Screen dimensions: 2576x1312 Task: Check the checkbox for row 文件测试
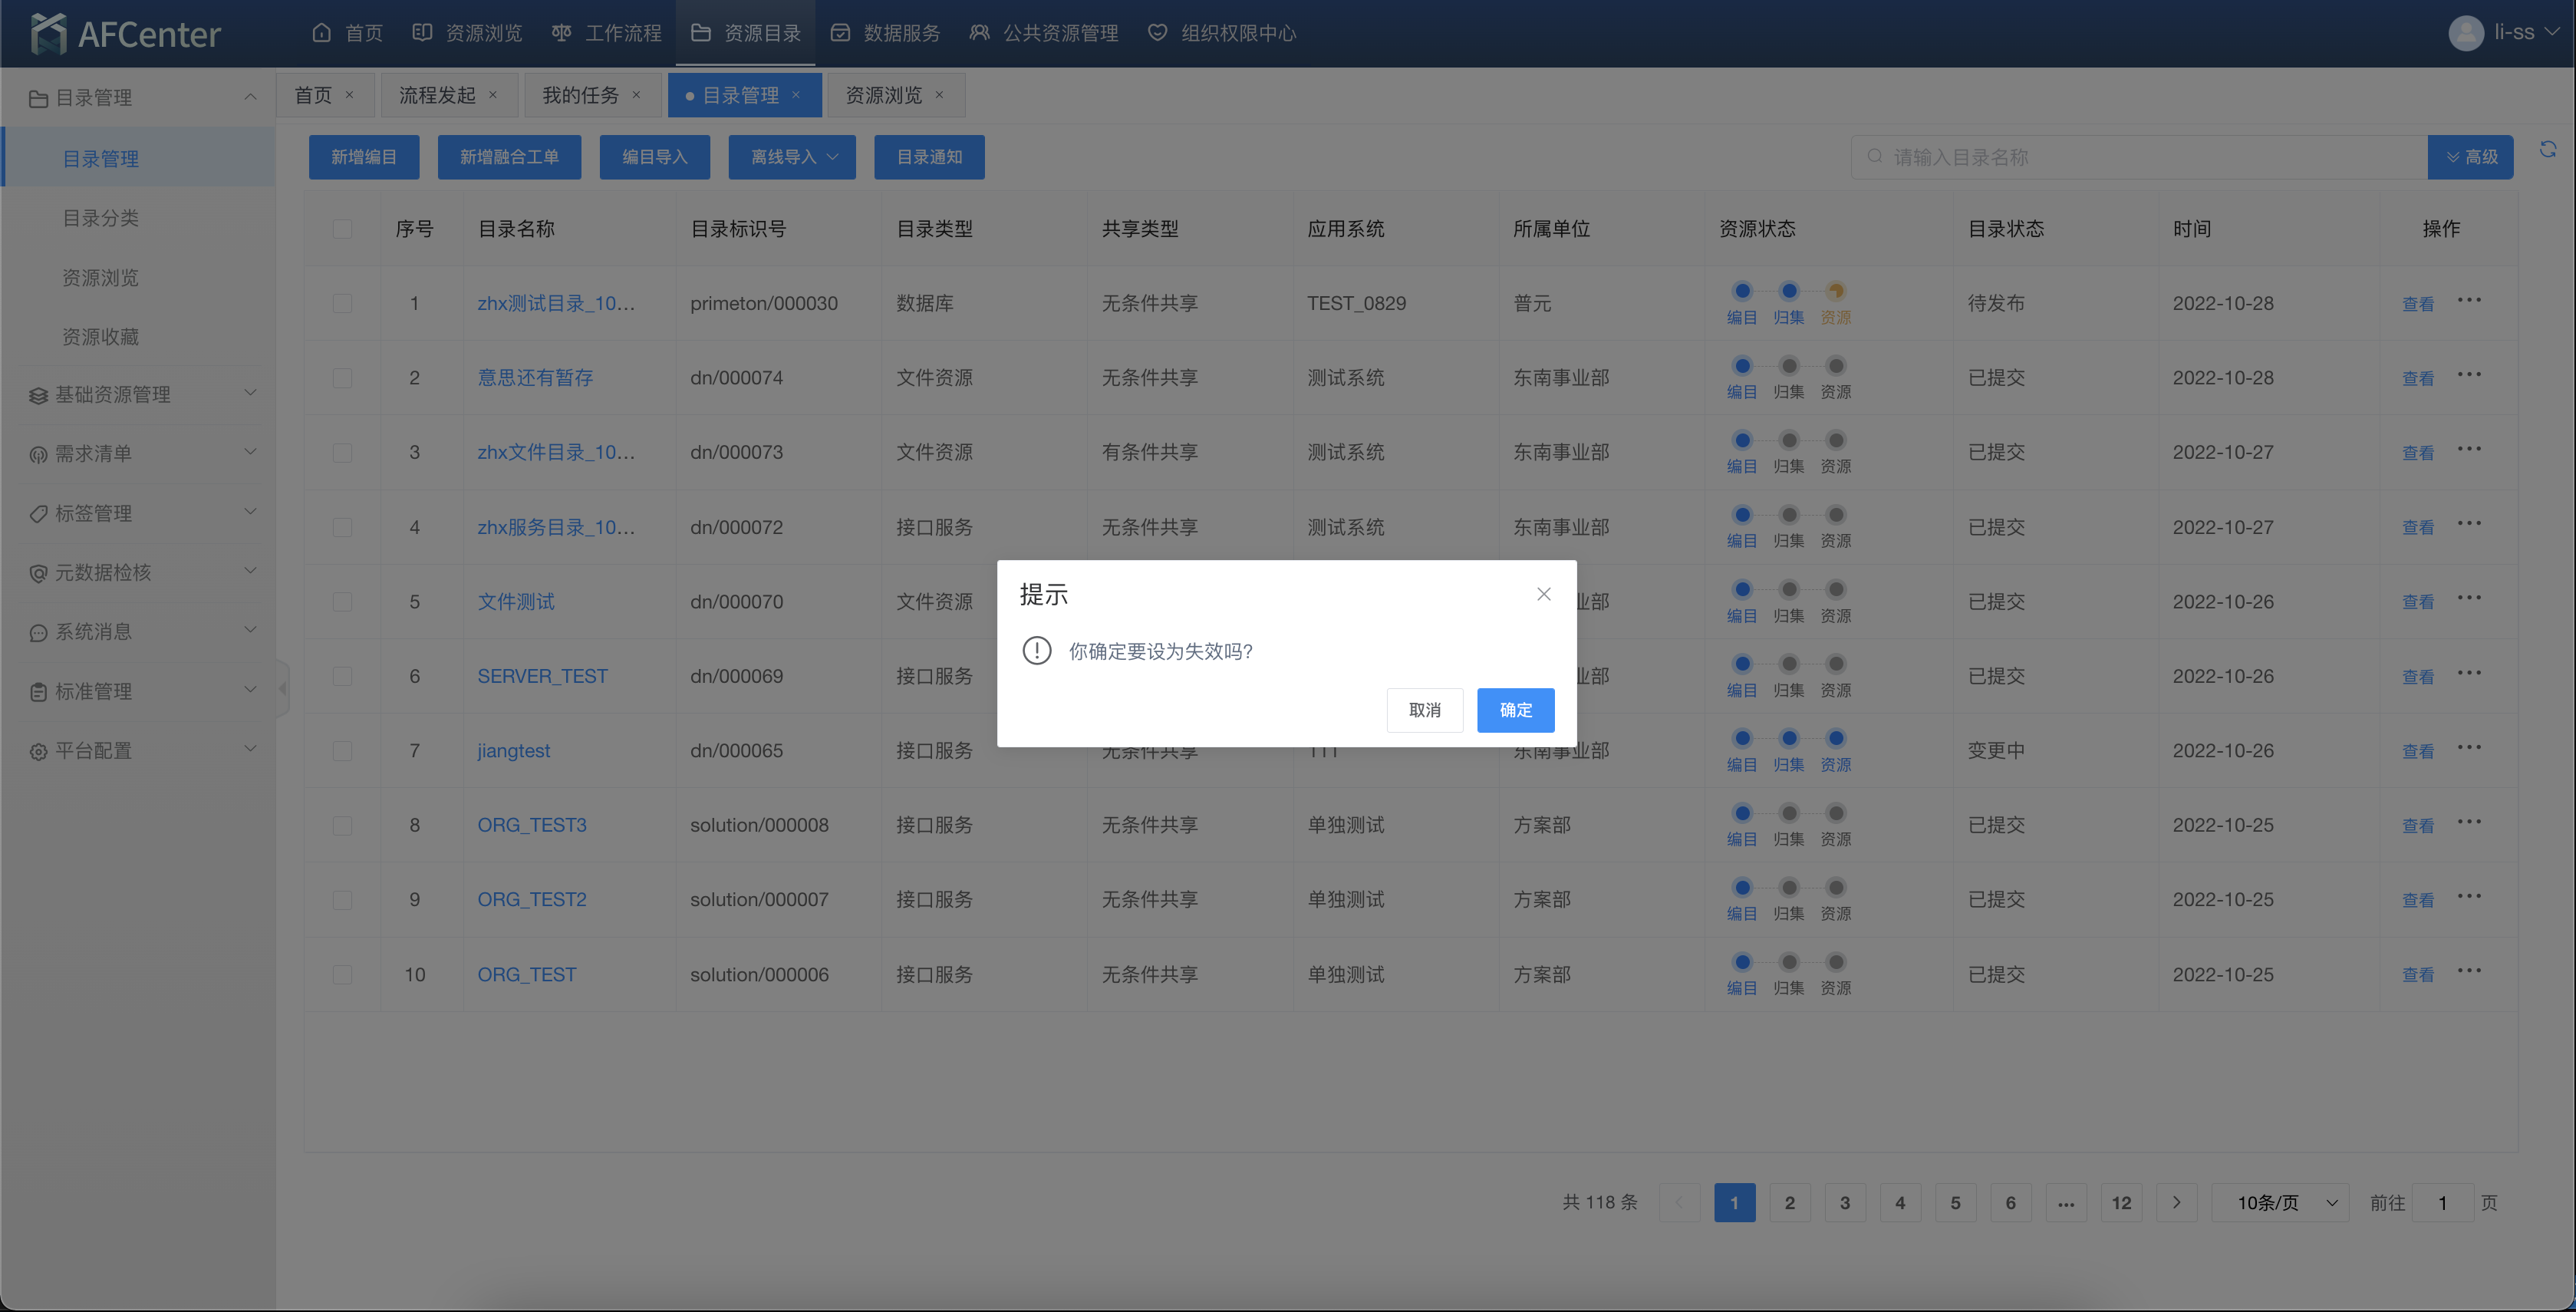coord(342,602)
